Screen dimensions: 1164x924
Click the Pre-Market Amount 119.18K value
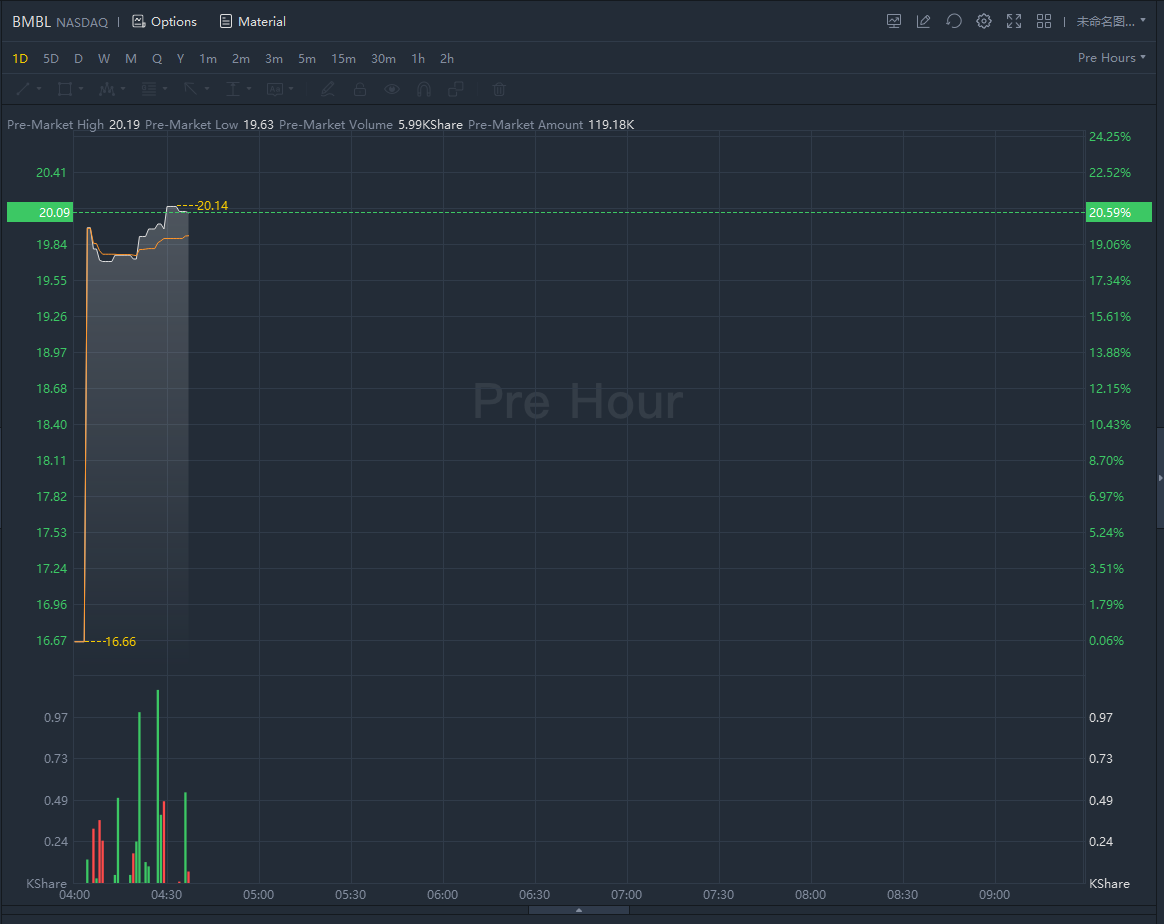pyautogui.click(x=611, y=125)
